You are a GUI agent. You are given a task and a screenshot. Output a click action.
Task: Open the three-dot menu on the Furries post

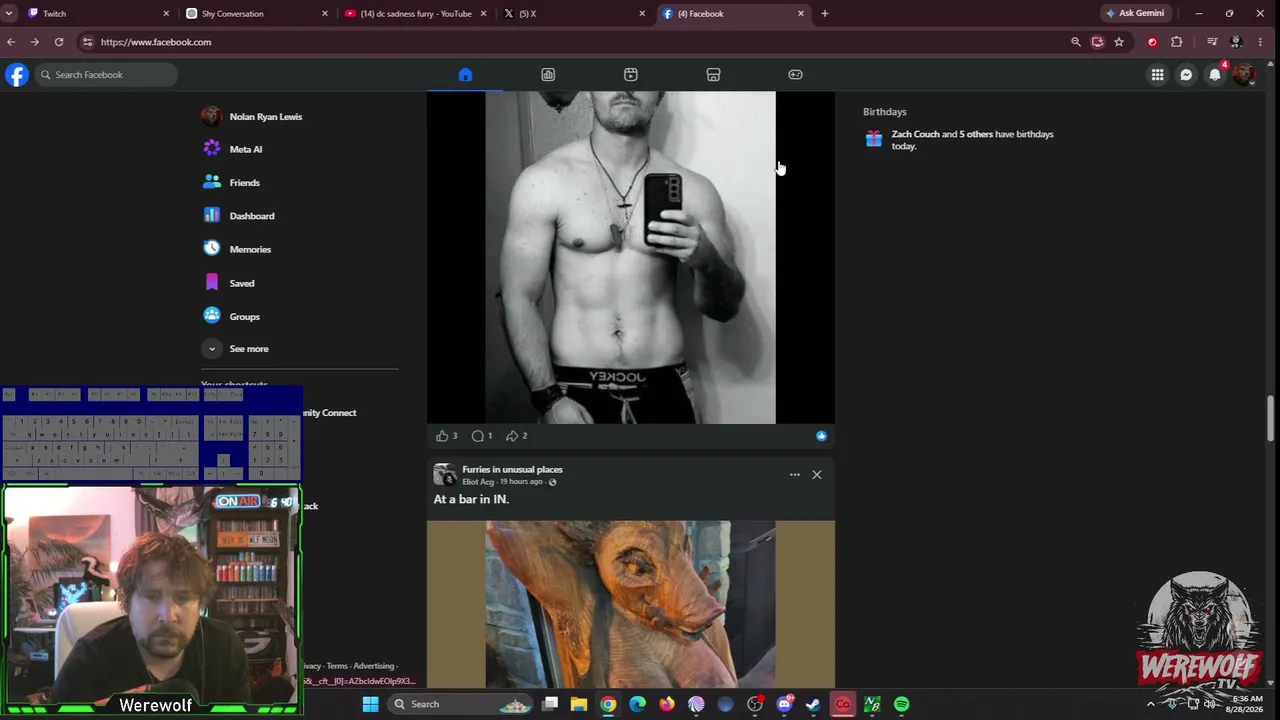click(795, 475)
